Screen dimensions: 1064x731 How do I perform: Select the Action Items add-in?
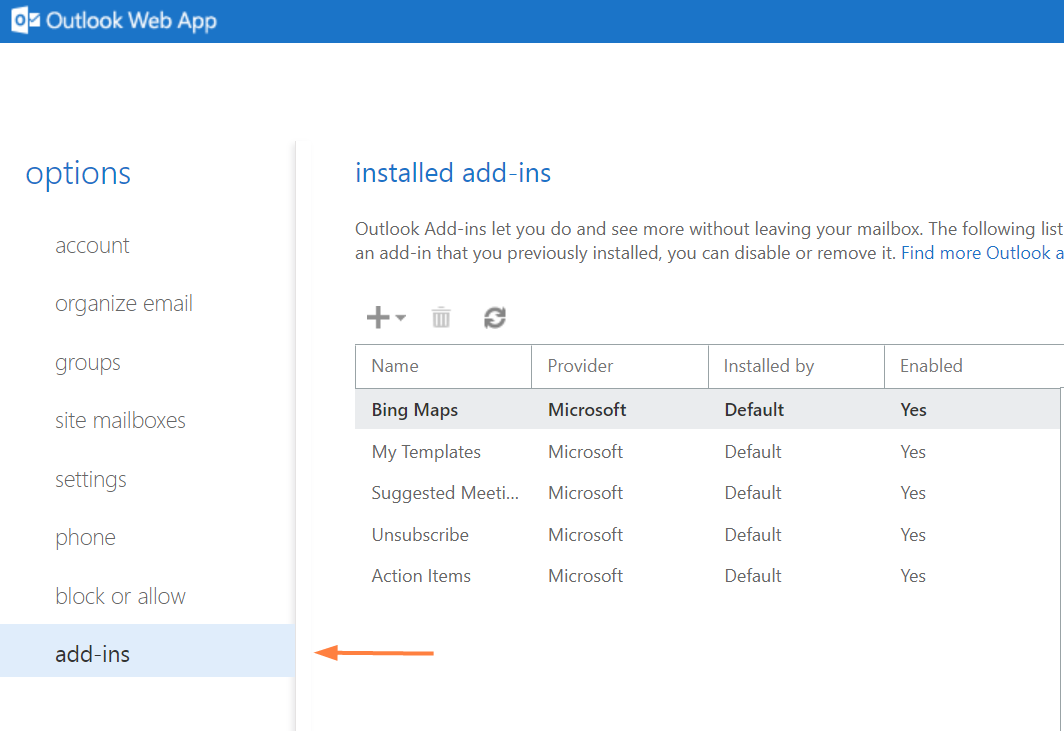707,576
